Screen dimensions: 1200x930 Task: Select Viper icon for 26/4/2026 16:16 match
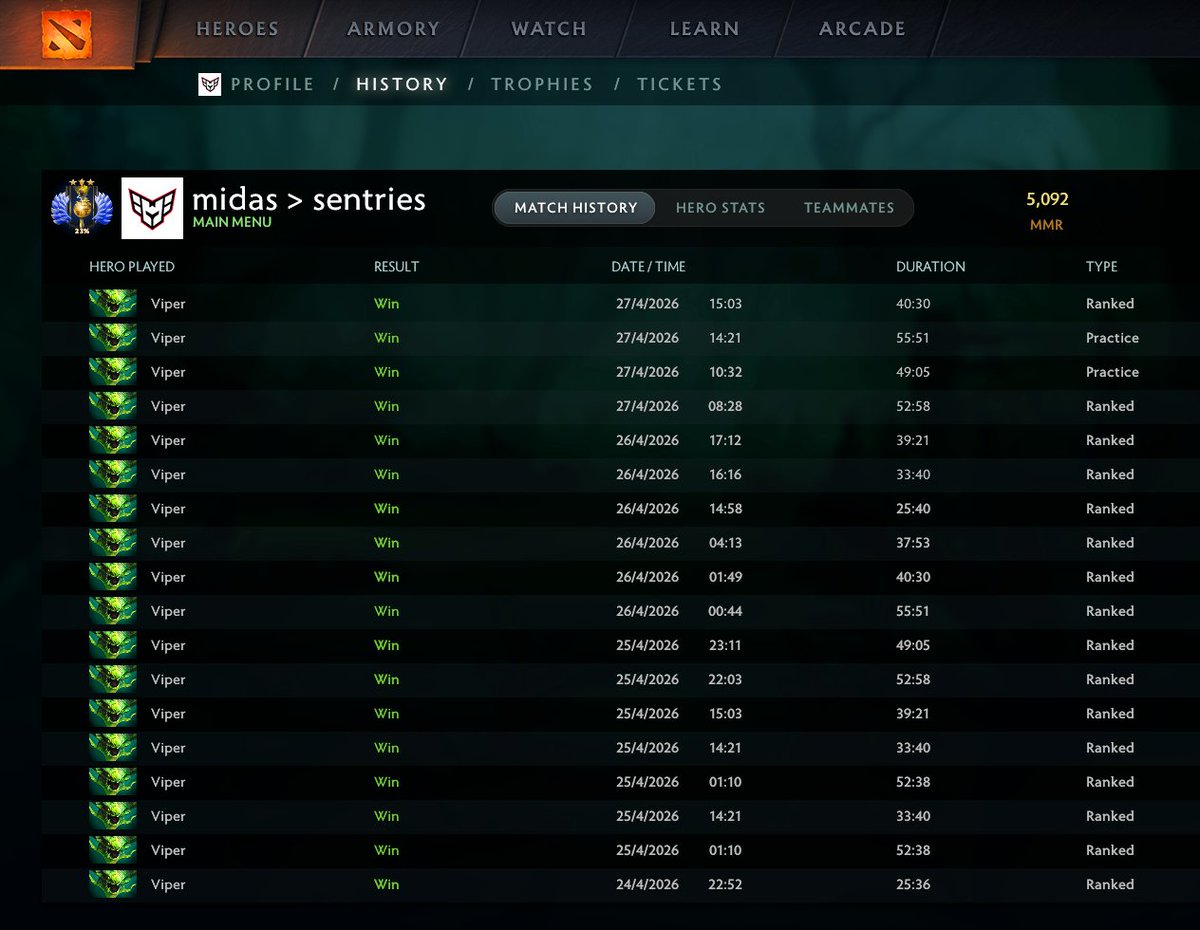113,474
